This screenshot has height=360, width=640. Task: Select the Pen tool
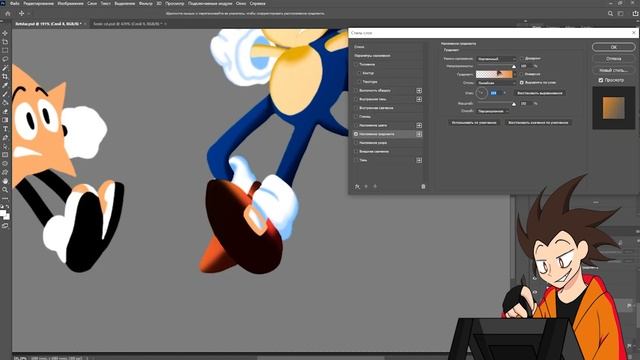click(x=5, y=138)
